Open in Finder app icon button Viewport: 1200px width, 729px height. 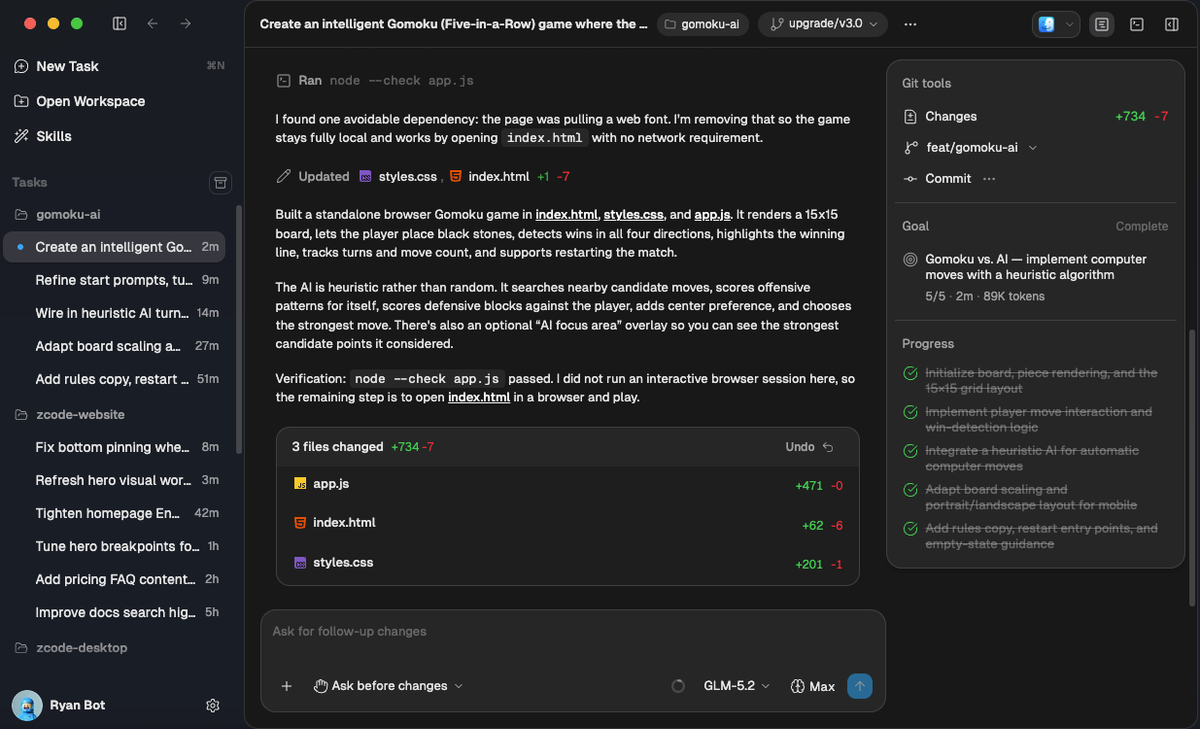[1047, 24]
